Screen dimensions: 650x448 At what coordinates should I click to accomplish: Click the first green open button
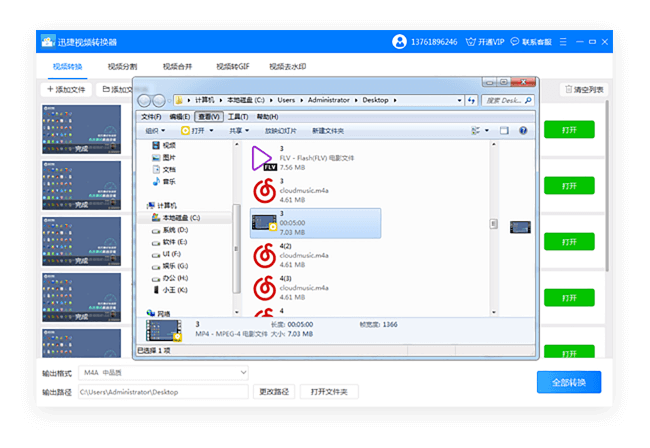(x=569, y=130)
